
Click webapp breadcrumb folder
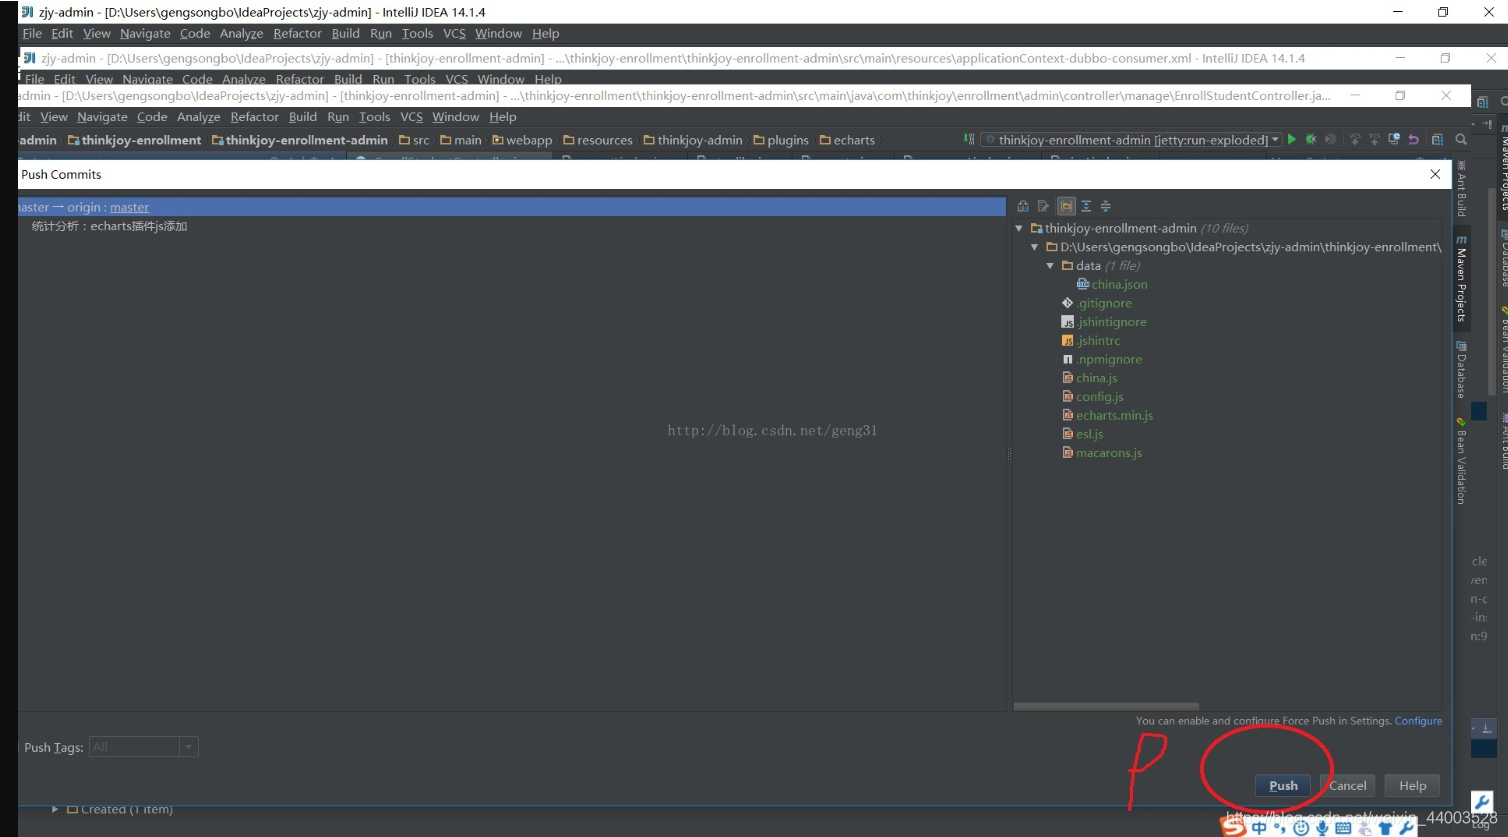522,140
